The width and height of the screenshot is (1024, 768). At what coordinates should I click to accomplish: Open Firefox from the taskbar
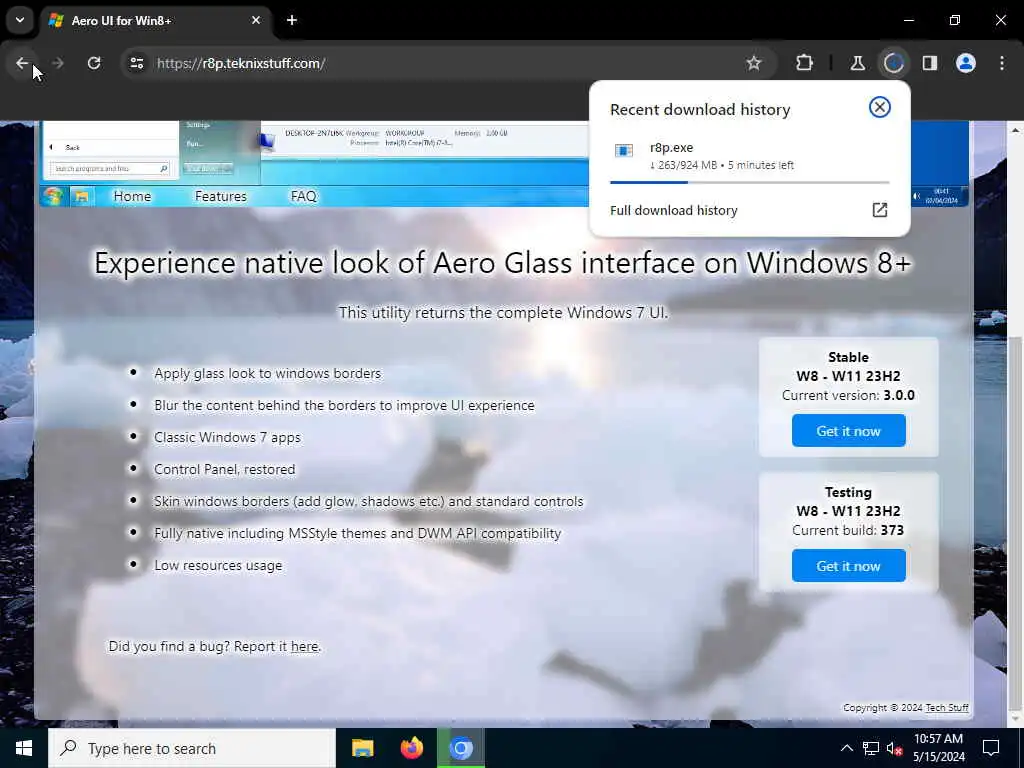411,748
